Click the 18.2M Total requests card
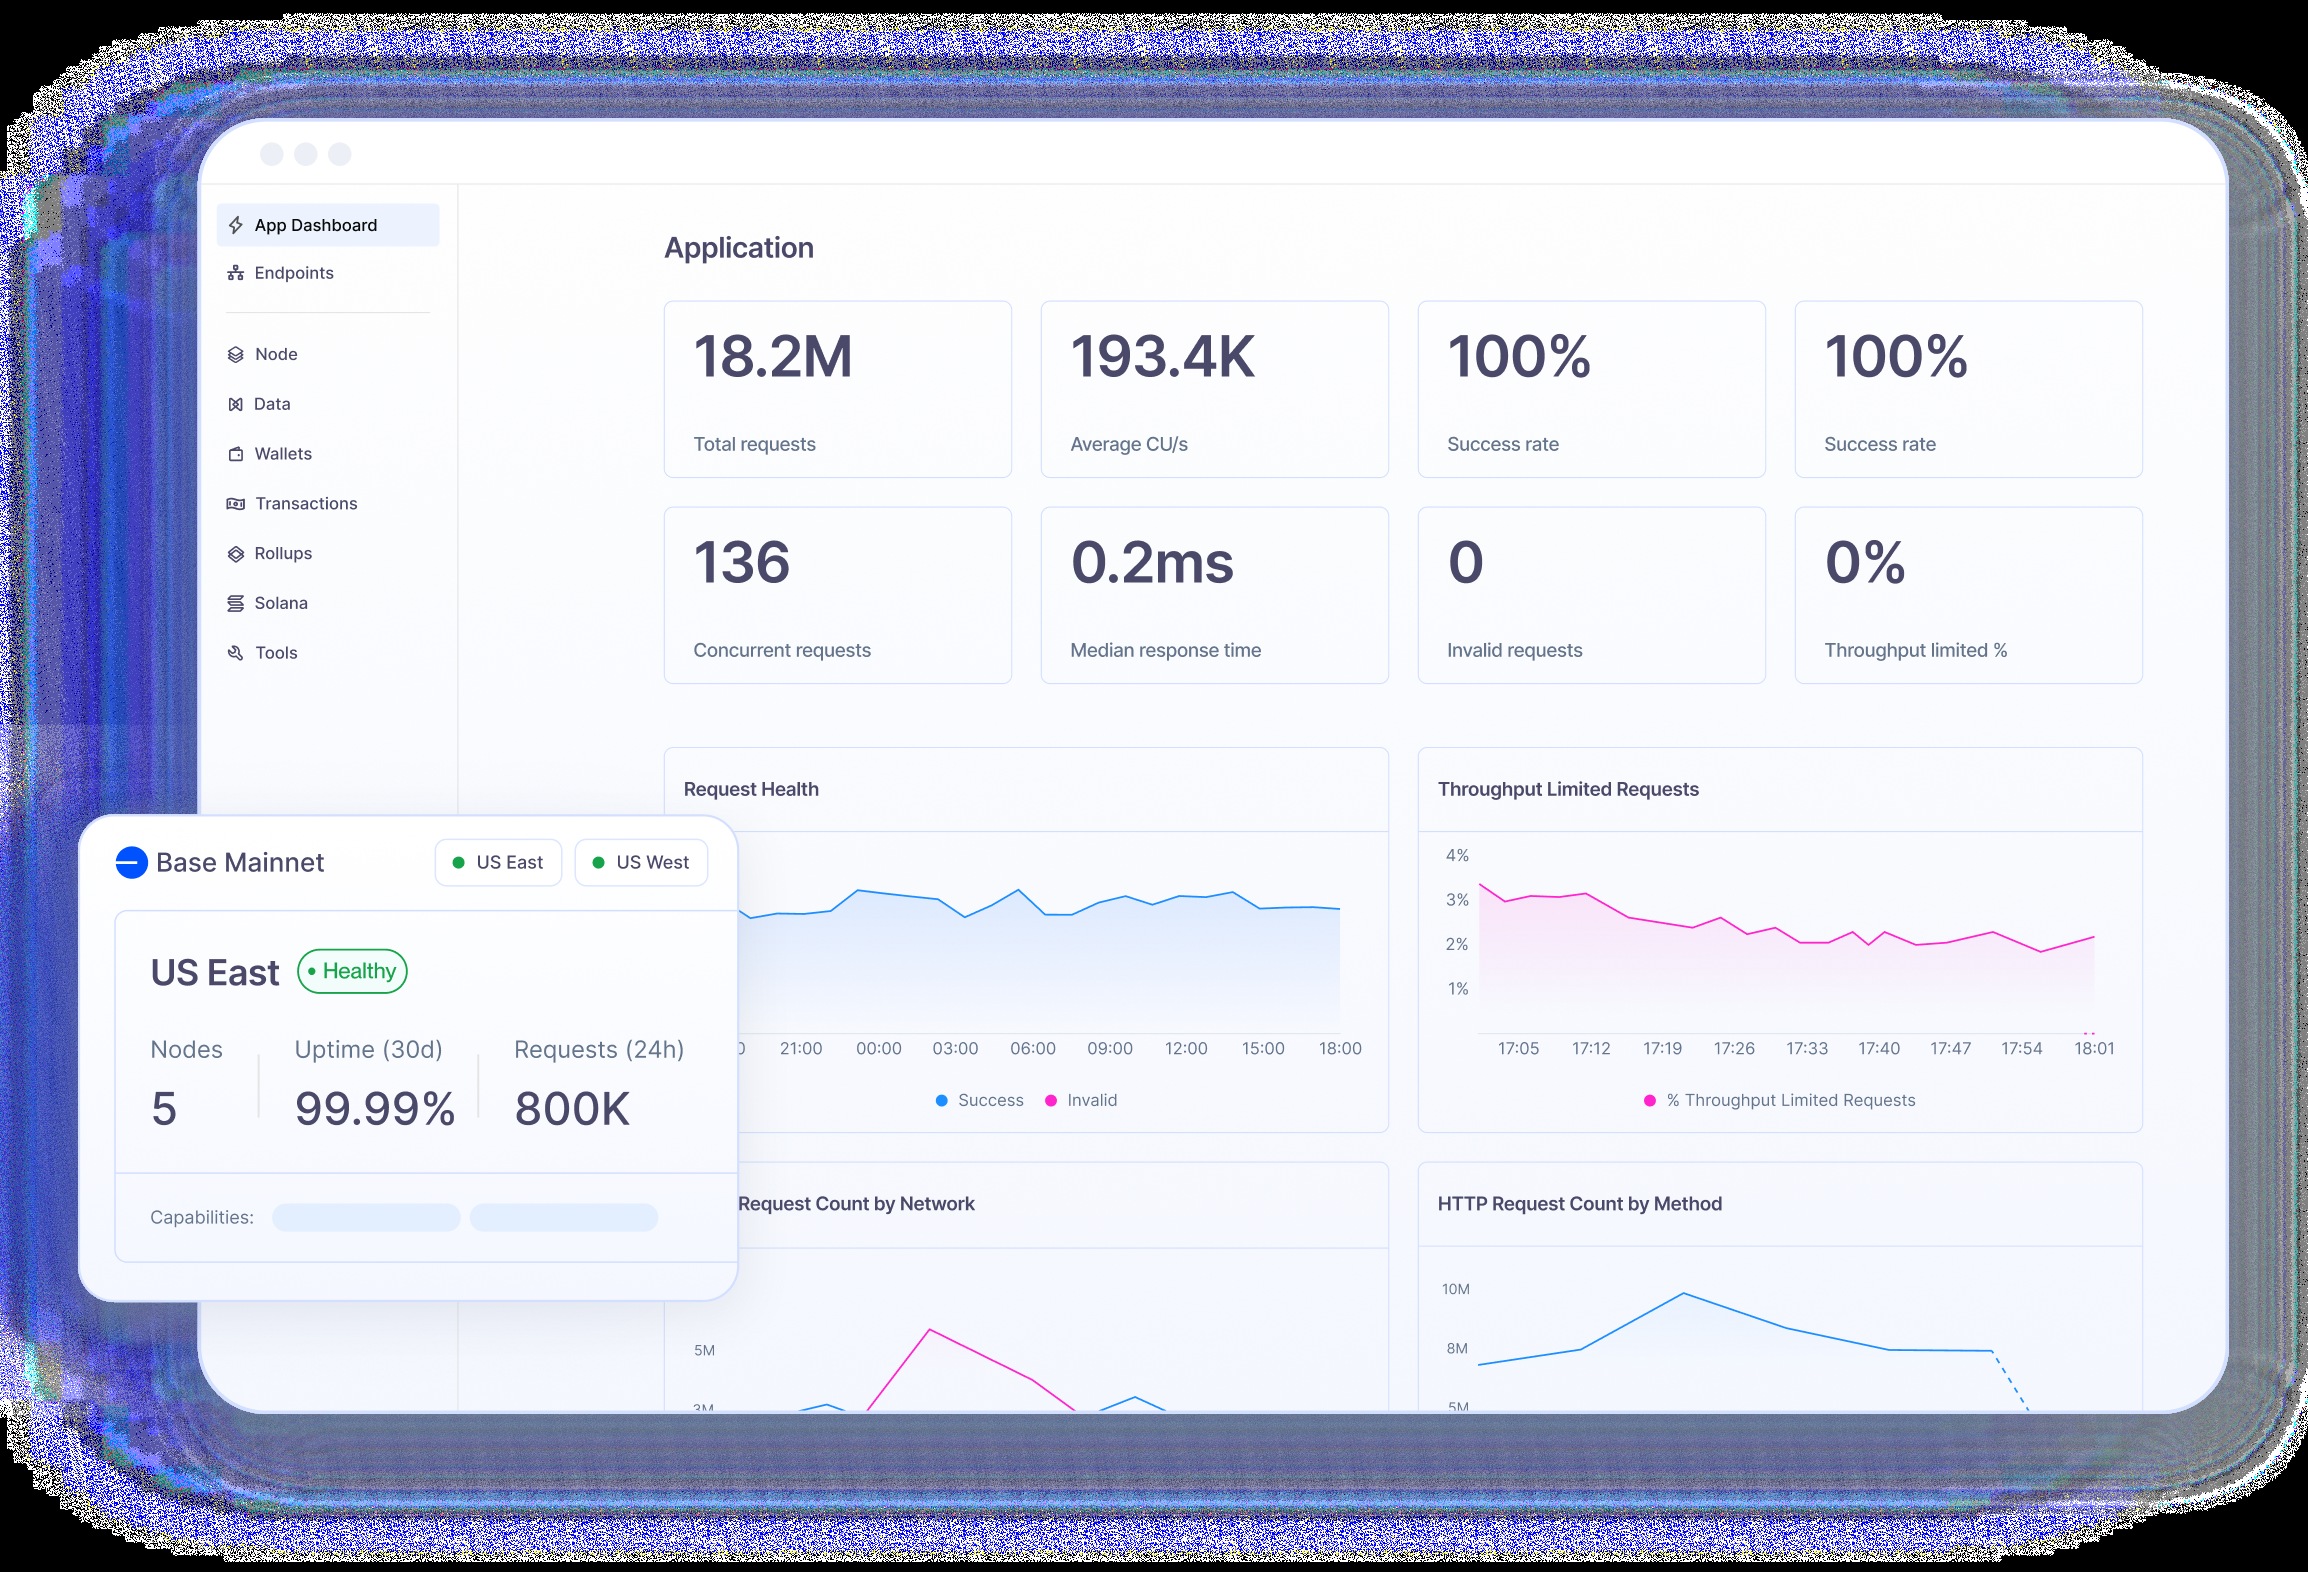 tap(838, 389)
